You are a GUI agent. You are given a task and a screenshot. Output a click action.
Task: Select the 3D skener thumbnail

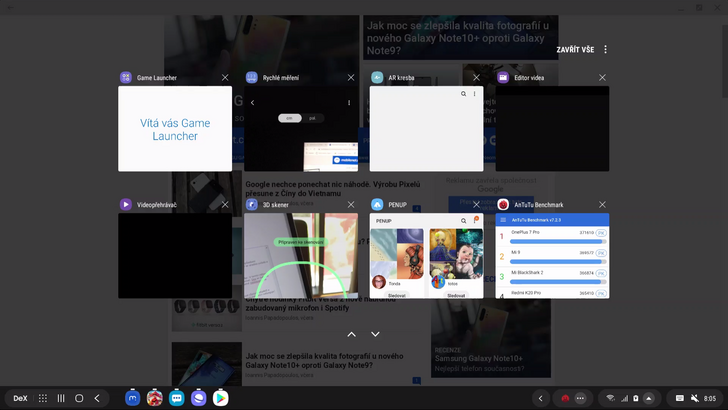[301, 255]
